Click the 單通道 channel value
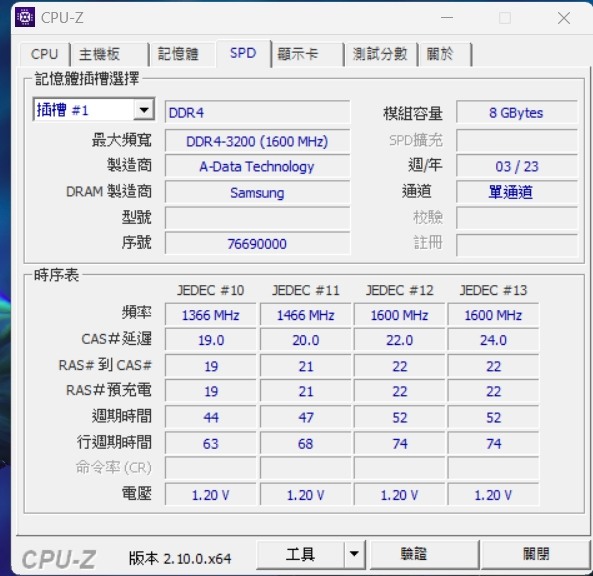Image resolution: width=593 pixels, height=576 pixels. coord(517,193)
